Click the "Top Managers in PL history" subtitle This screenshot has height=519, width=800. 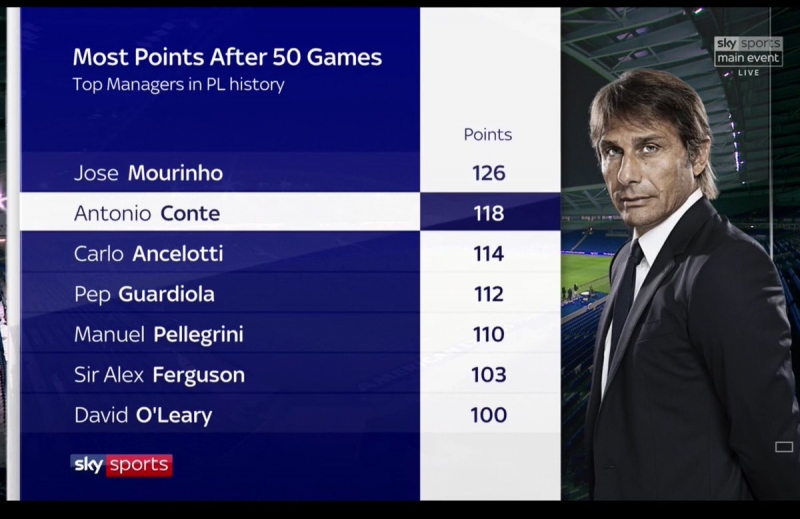click(x=178, y=85)
